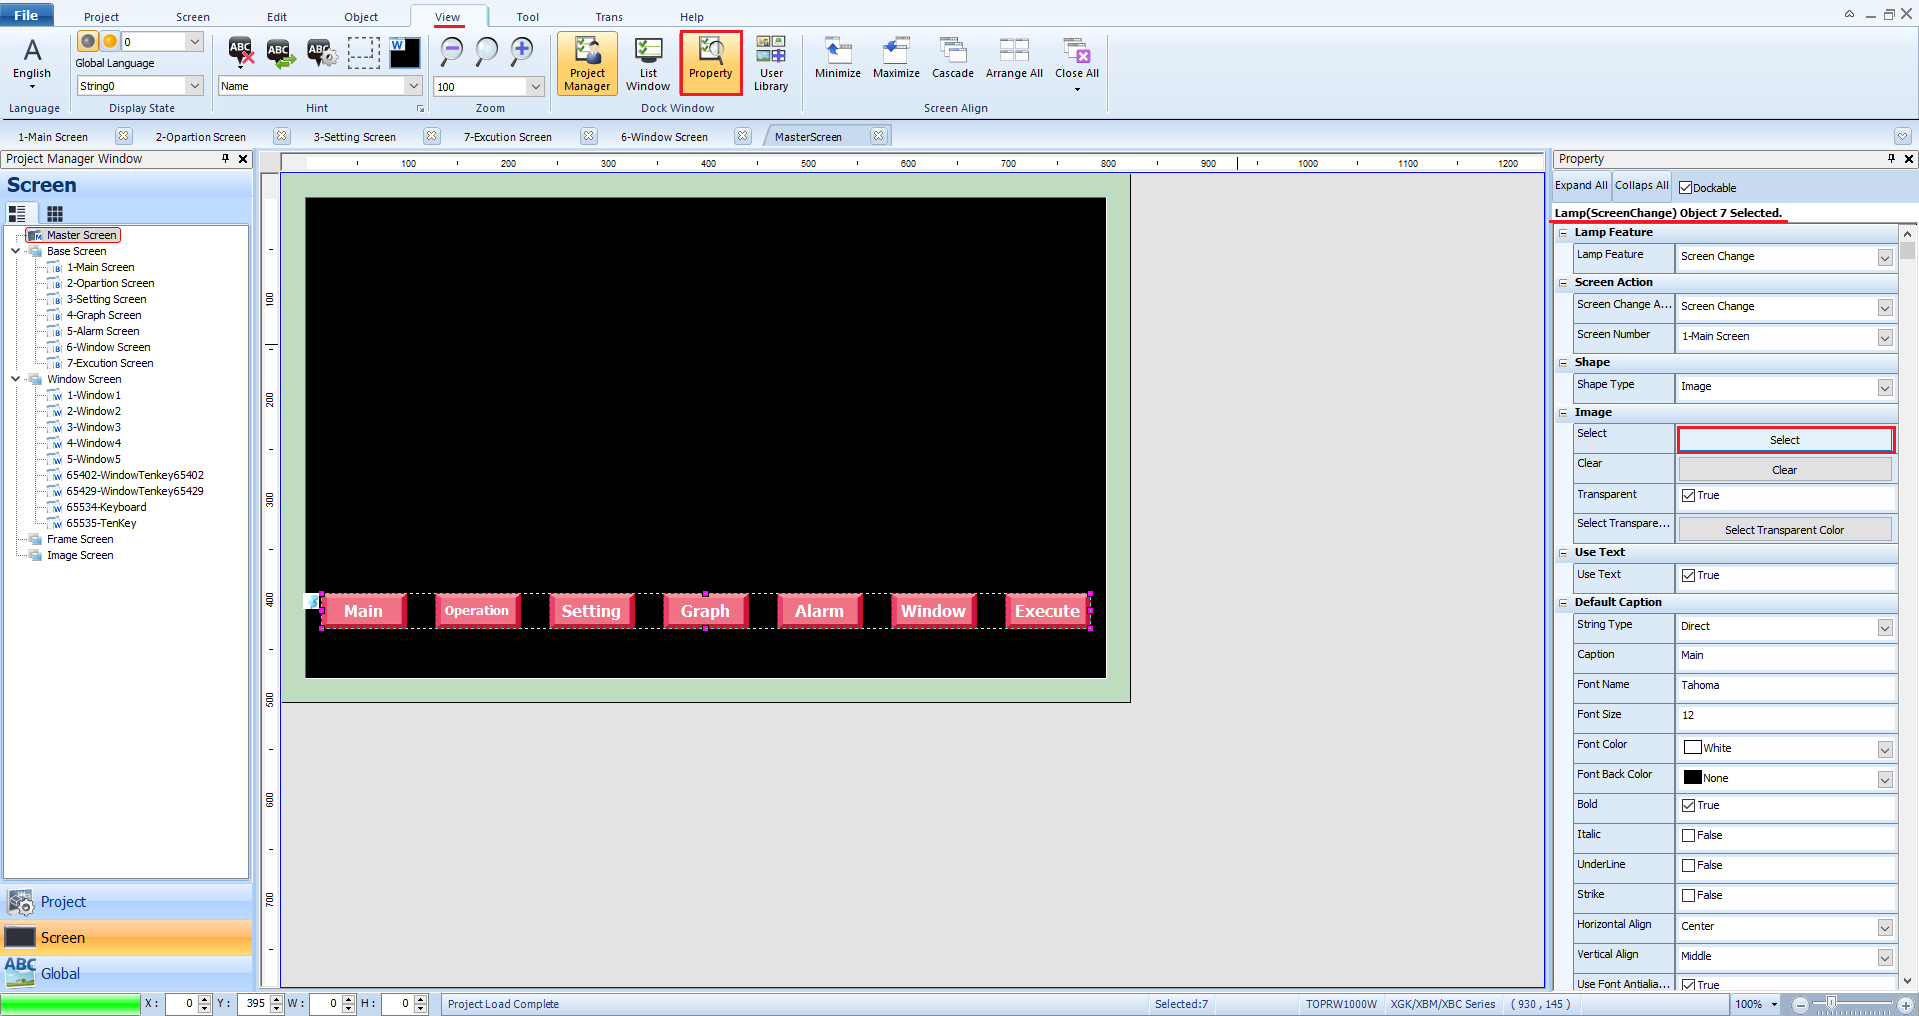Switch to the 6-Window Screen tab
This screenshot has width=1919, height=1016.
pos(664,137)
